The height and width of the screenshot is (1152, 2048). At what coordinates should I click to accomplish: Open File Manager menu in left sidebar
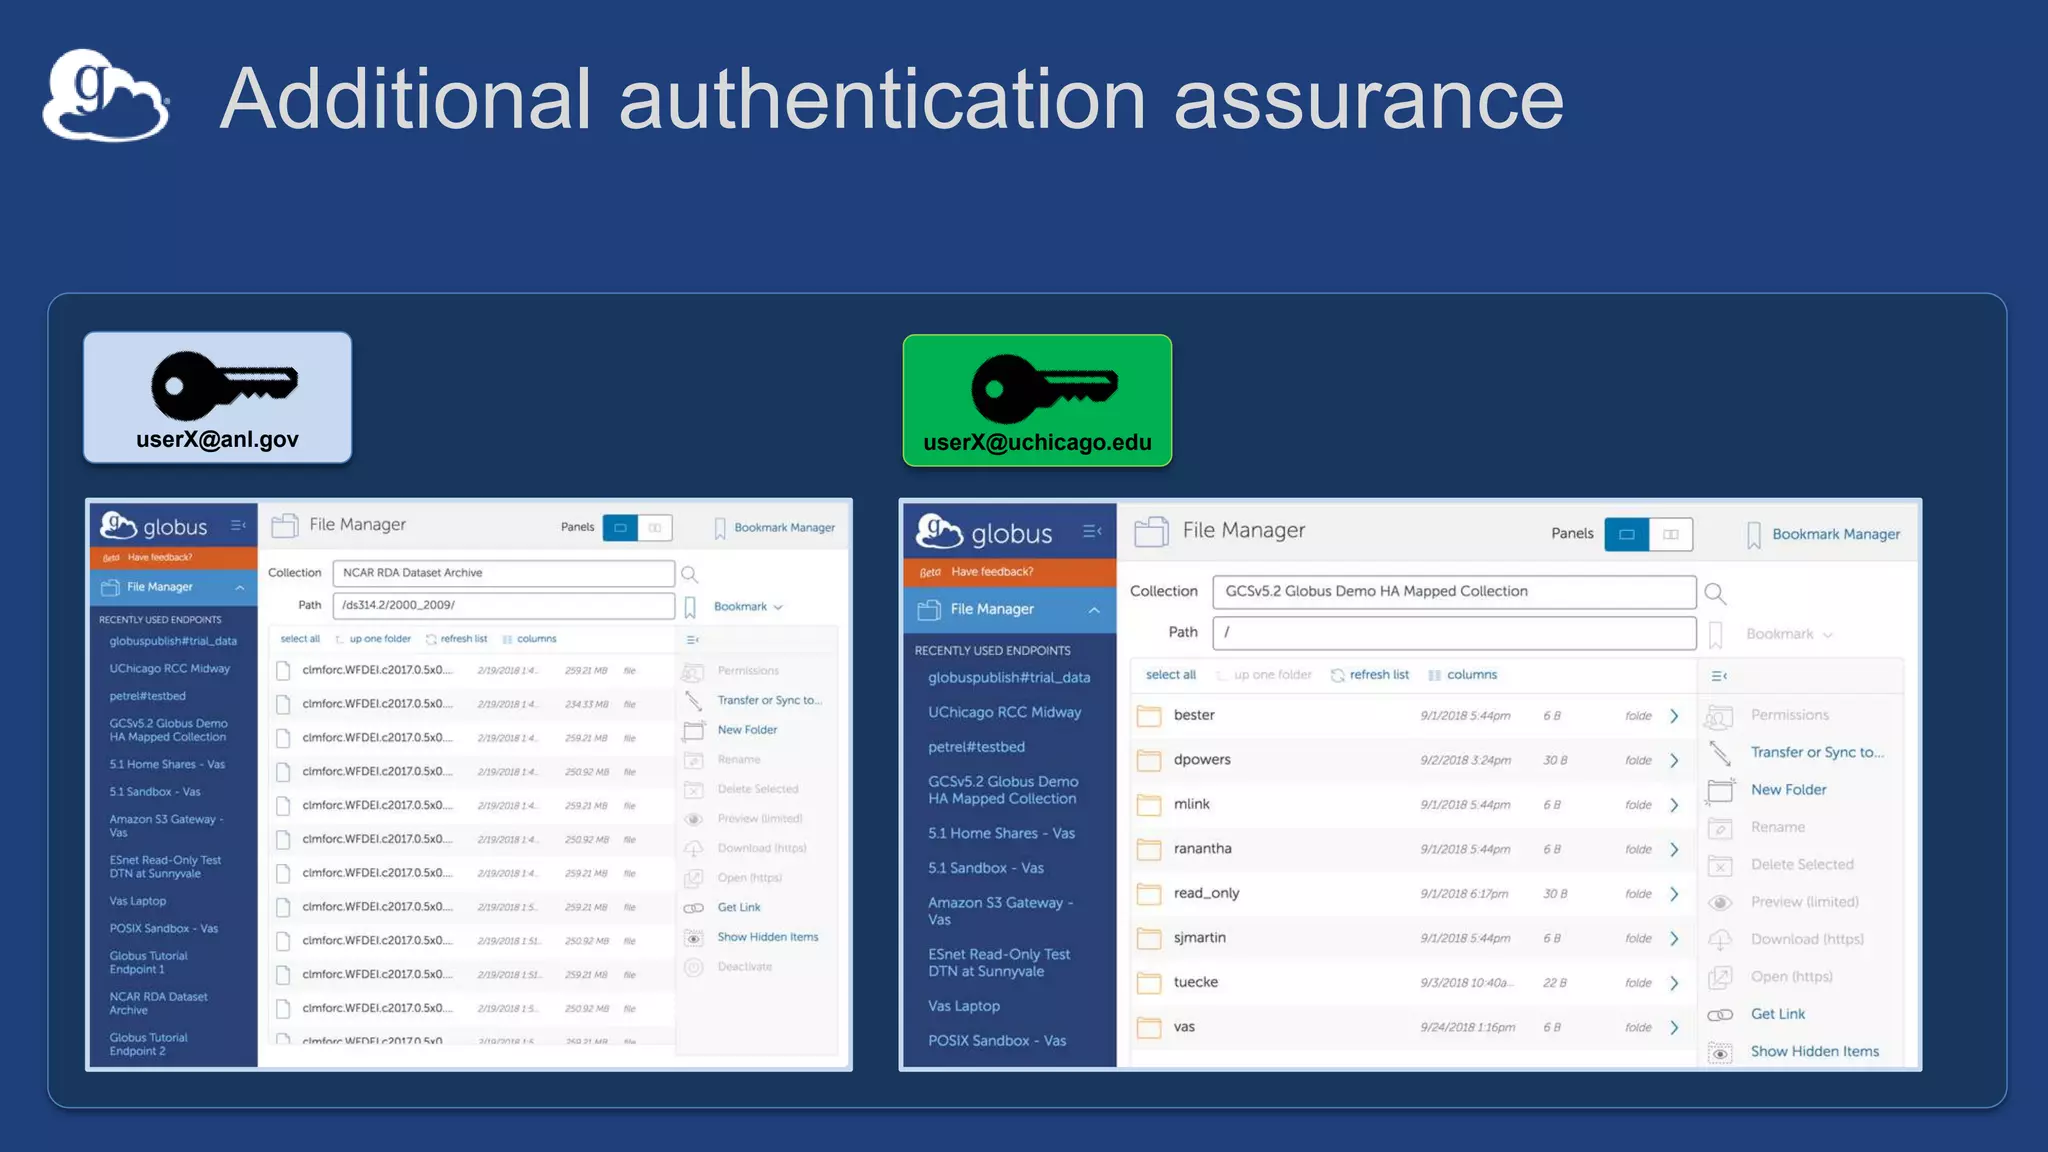point(174,587)
